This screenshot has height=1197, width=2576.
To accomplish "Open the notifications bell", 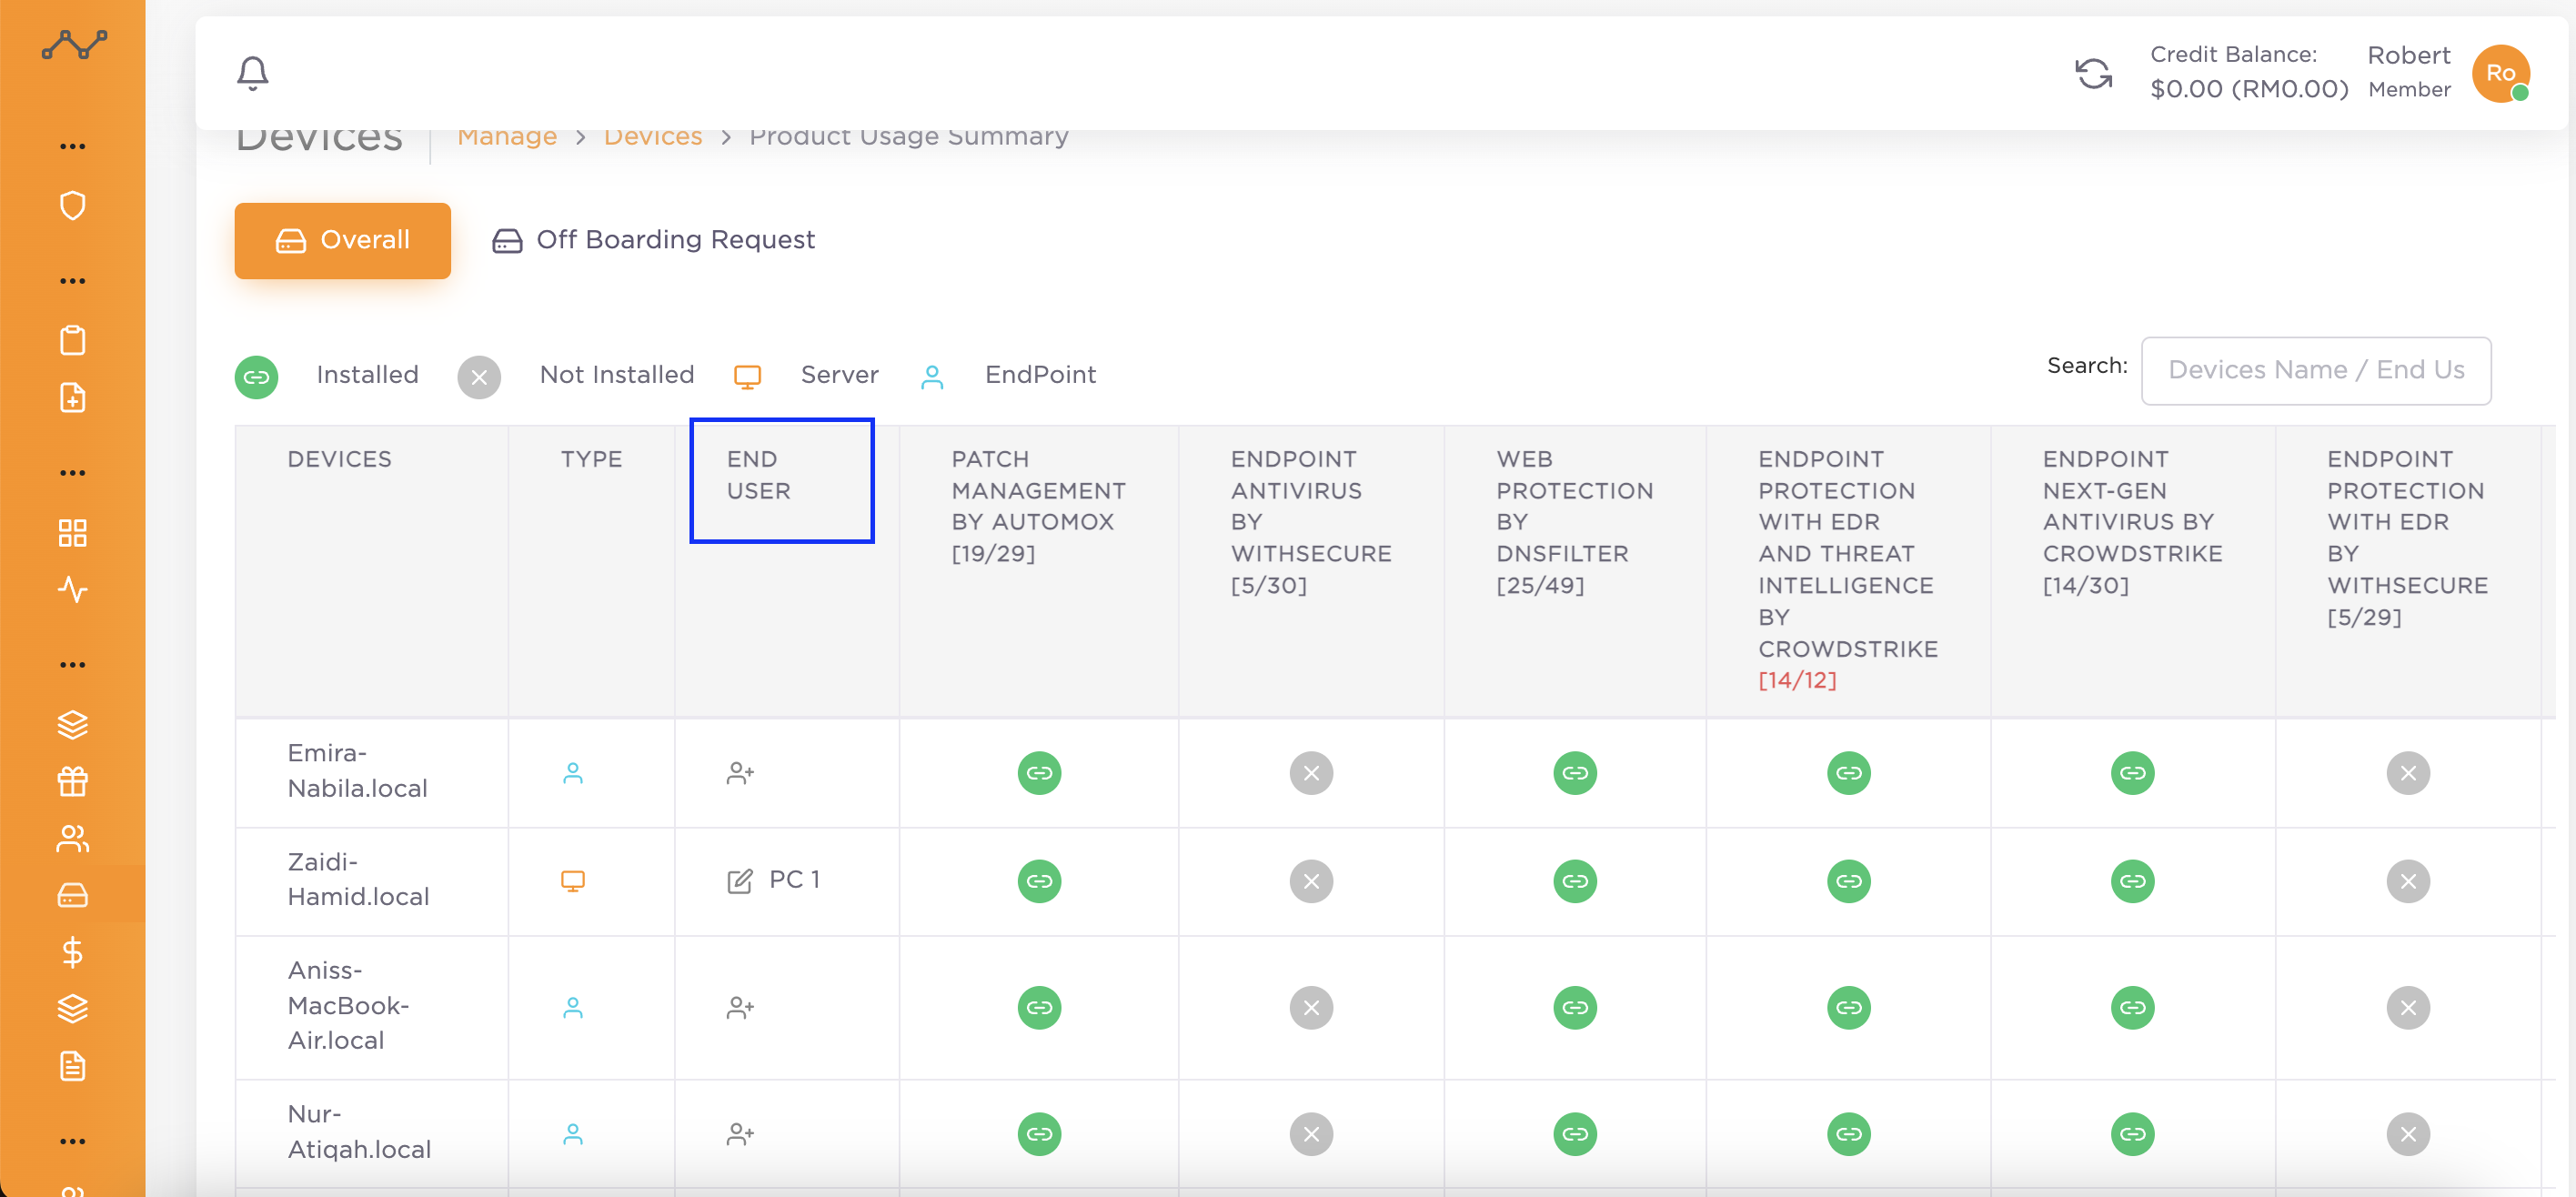I will coord(252,73).
